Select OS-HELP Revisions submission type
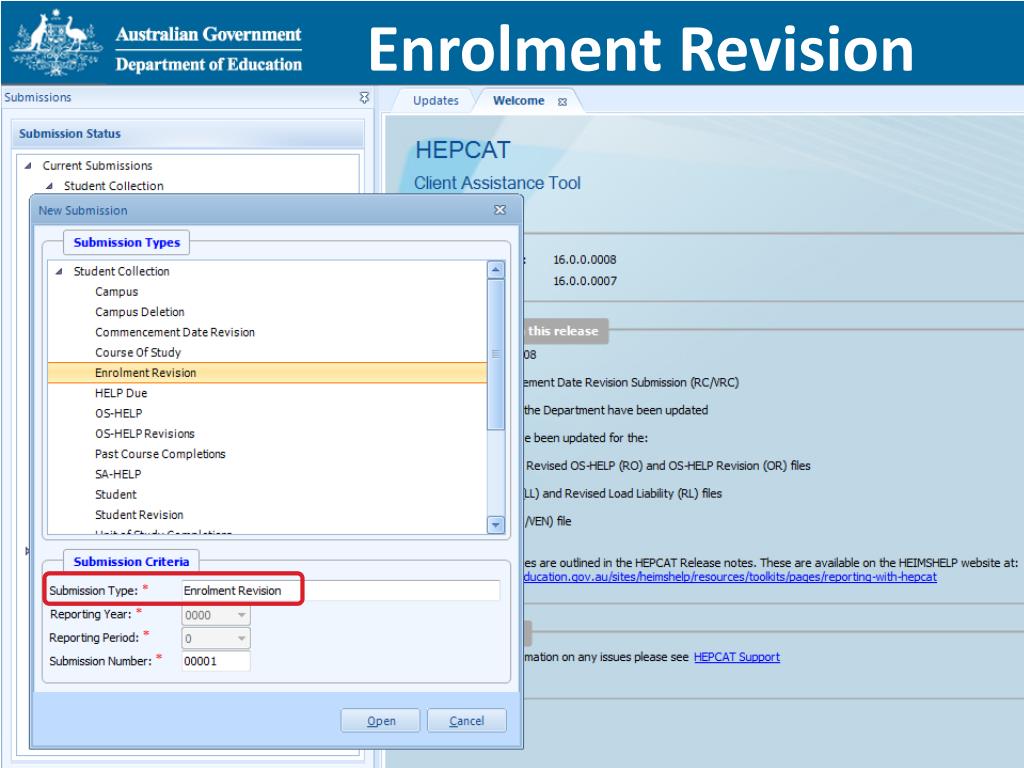Screen dimensions: 1024x768 [x=144, y=434]
